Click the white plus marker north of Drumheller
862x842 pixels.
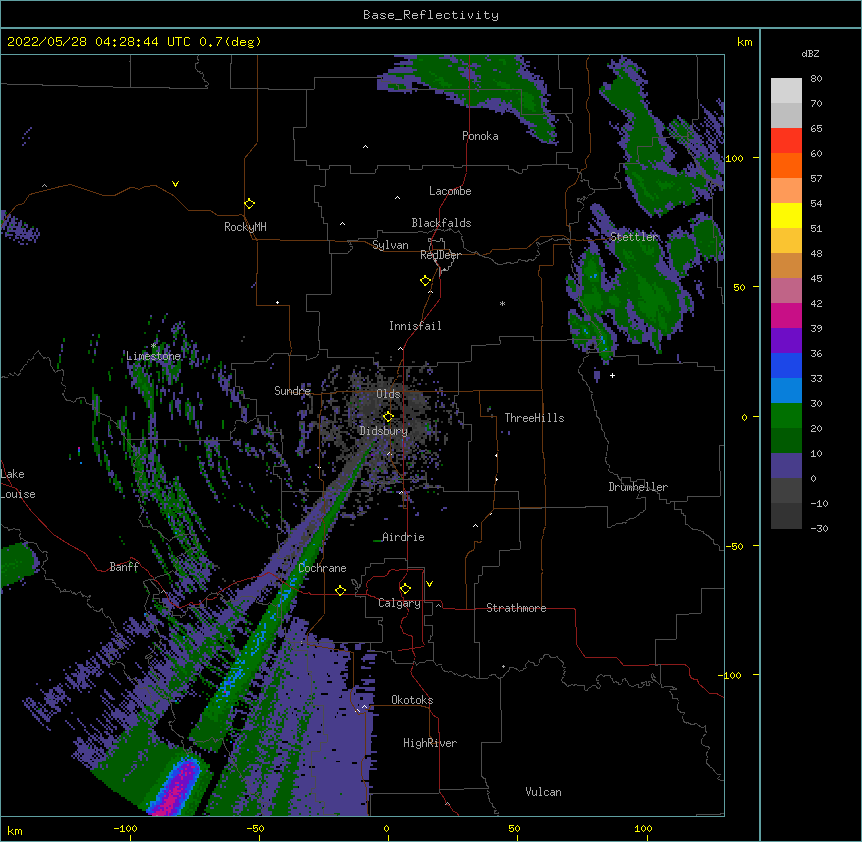(612, 375)
